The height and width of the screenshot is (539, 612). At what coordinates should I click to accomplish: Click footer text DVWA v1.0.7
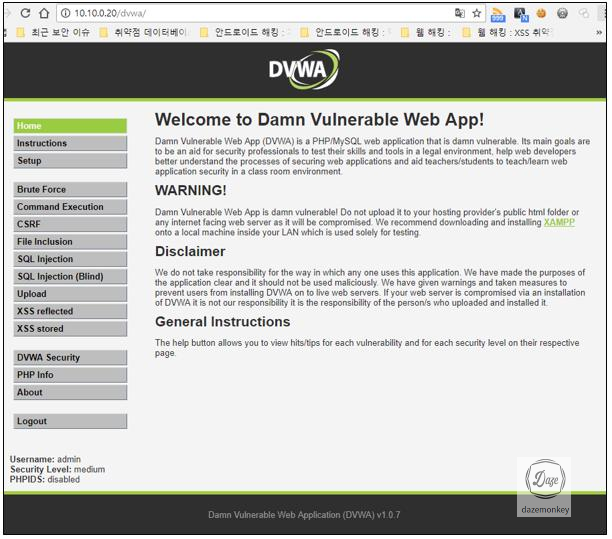pos(304,515)
